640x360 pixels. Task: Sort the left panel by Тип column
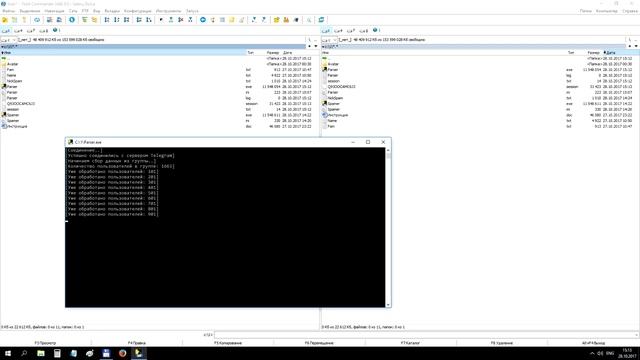click(x=250, y=53)
